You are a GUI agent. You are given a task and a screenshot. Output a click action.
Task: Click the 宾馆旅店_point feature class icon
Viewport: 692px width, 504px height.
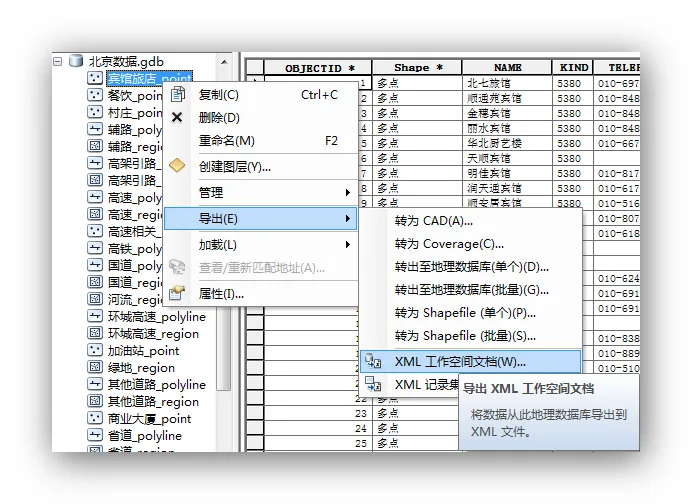click(95, 79)
